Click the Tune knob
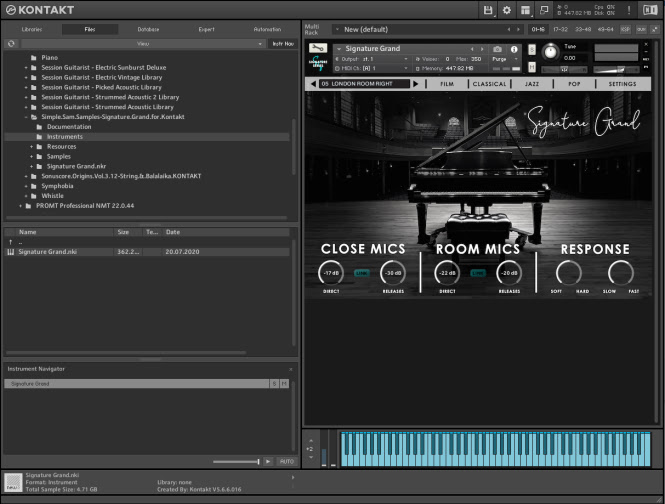 pos(550,52)
